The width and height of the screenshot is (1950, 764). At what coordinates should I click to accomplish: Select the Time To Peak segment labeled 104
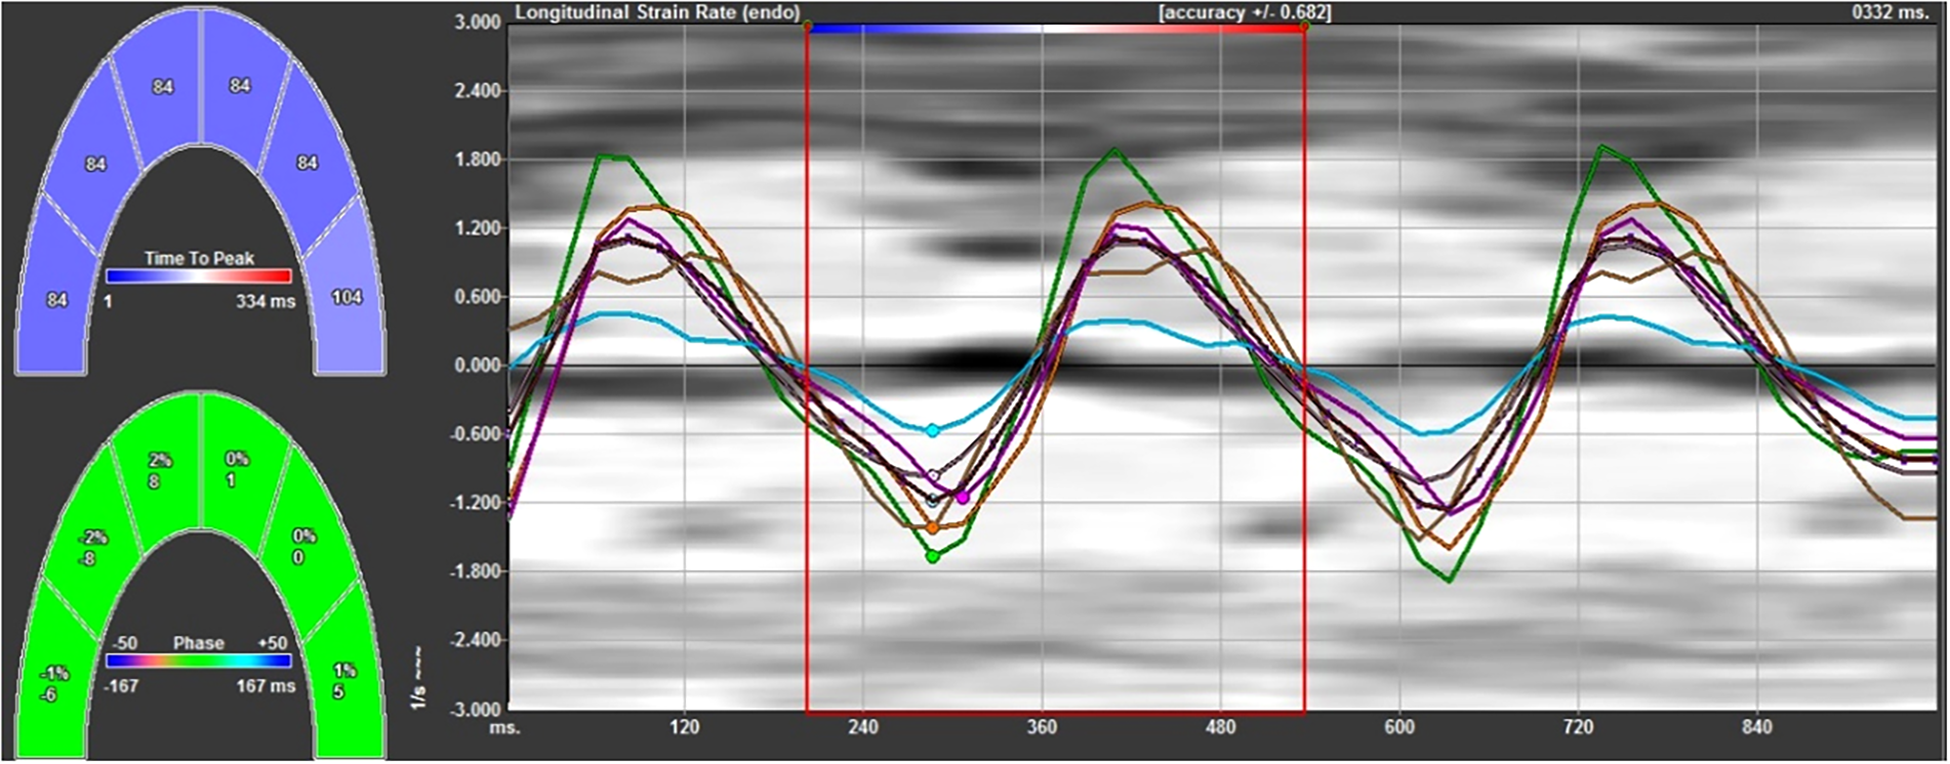point(346,297)
